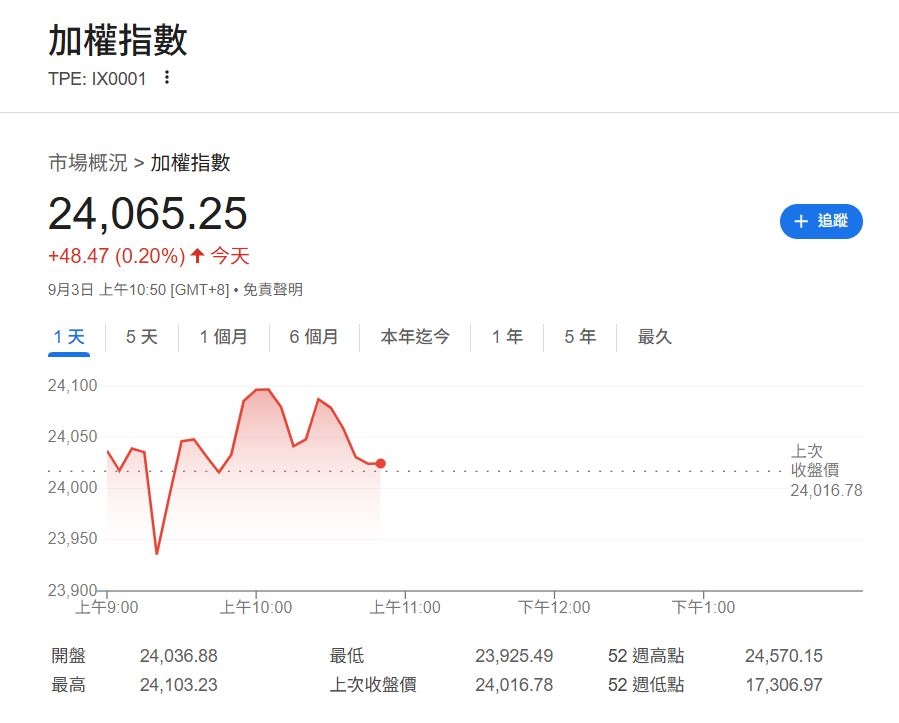Click the red upward arrow beside +48.47

(x=197, y=256)
